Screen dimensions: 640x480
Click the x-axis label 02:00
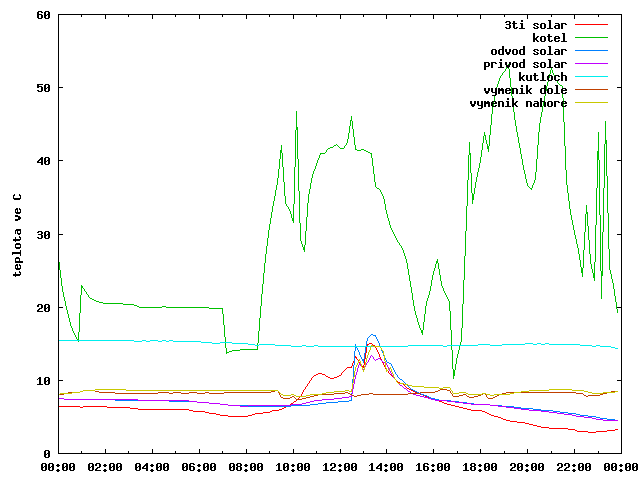tap(105, 467)
